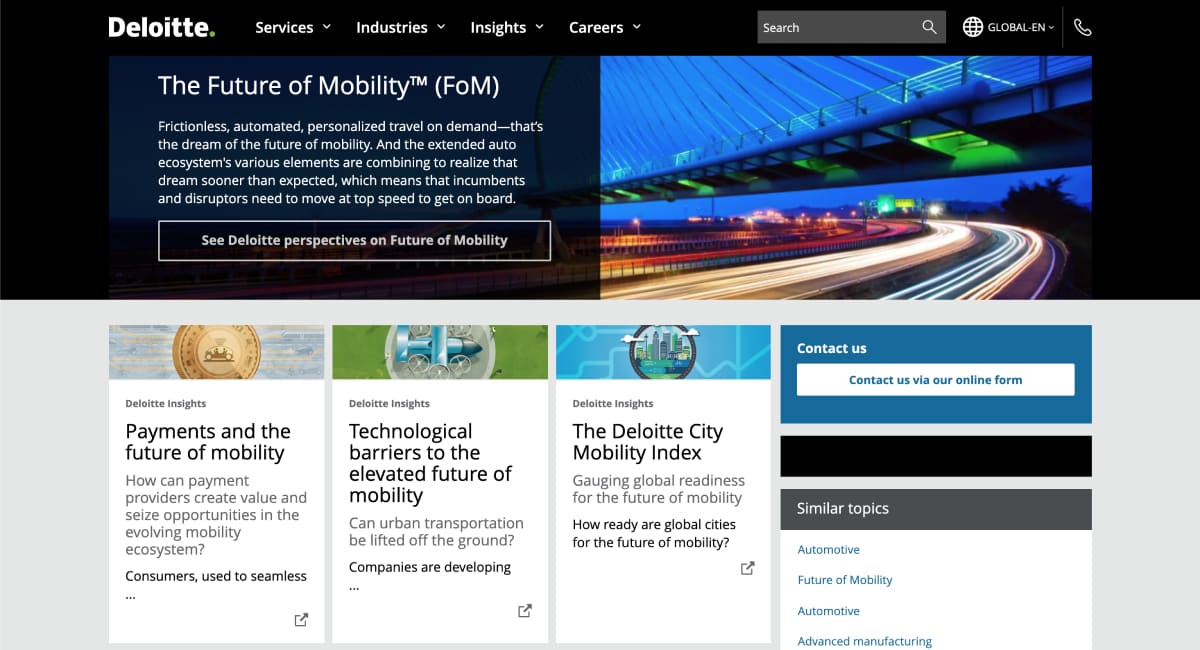Click the first Automotive similar topic link
This screenshot has height=650, width=1200.
coord(828,550)
